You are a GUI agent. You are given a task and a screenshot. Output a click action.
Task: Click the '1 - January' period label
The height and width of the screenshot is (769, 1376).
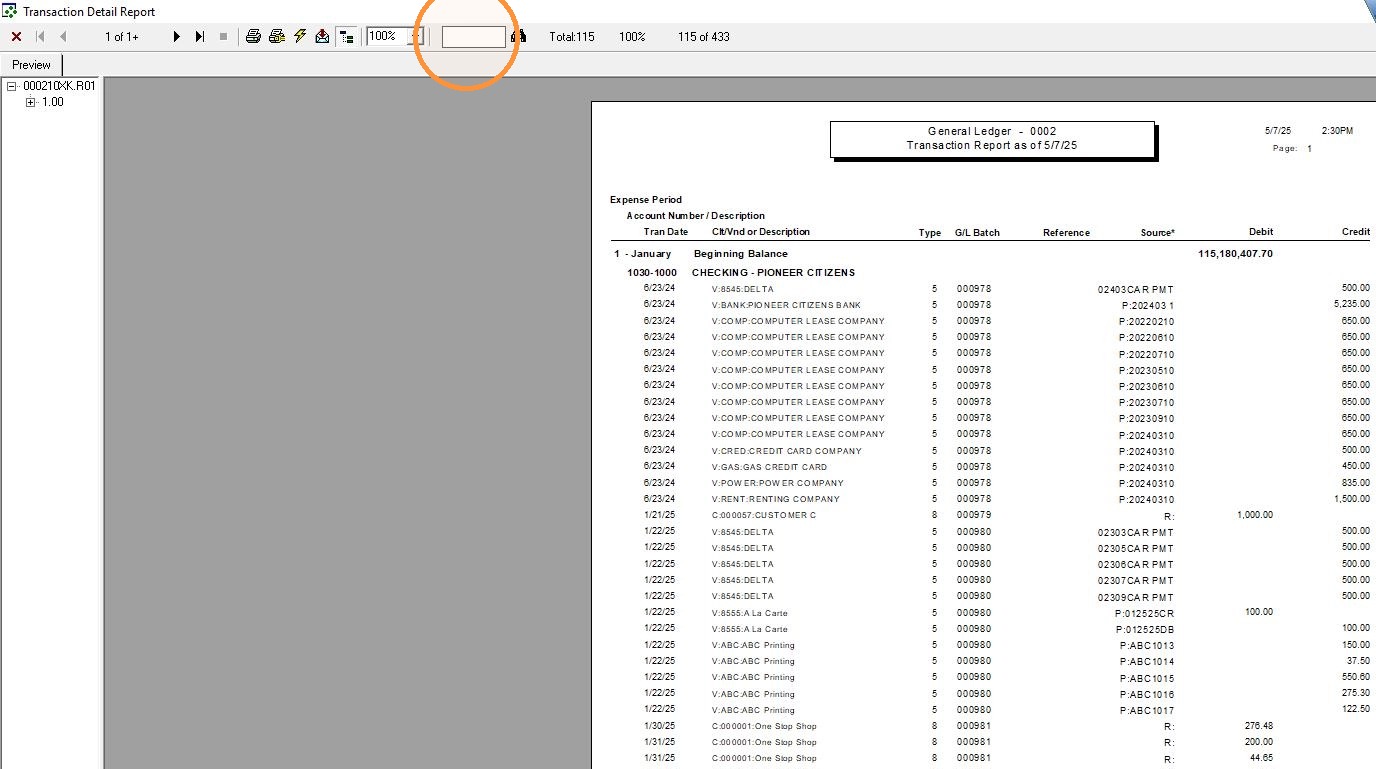643,254
